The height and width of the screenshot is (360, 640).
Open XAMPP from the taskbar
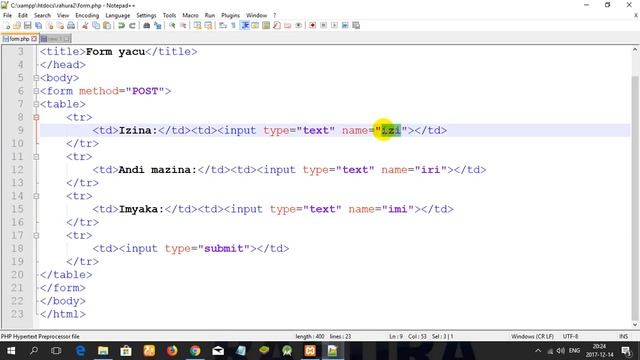click(x=310, y=351)
